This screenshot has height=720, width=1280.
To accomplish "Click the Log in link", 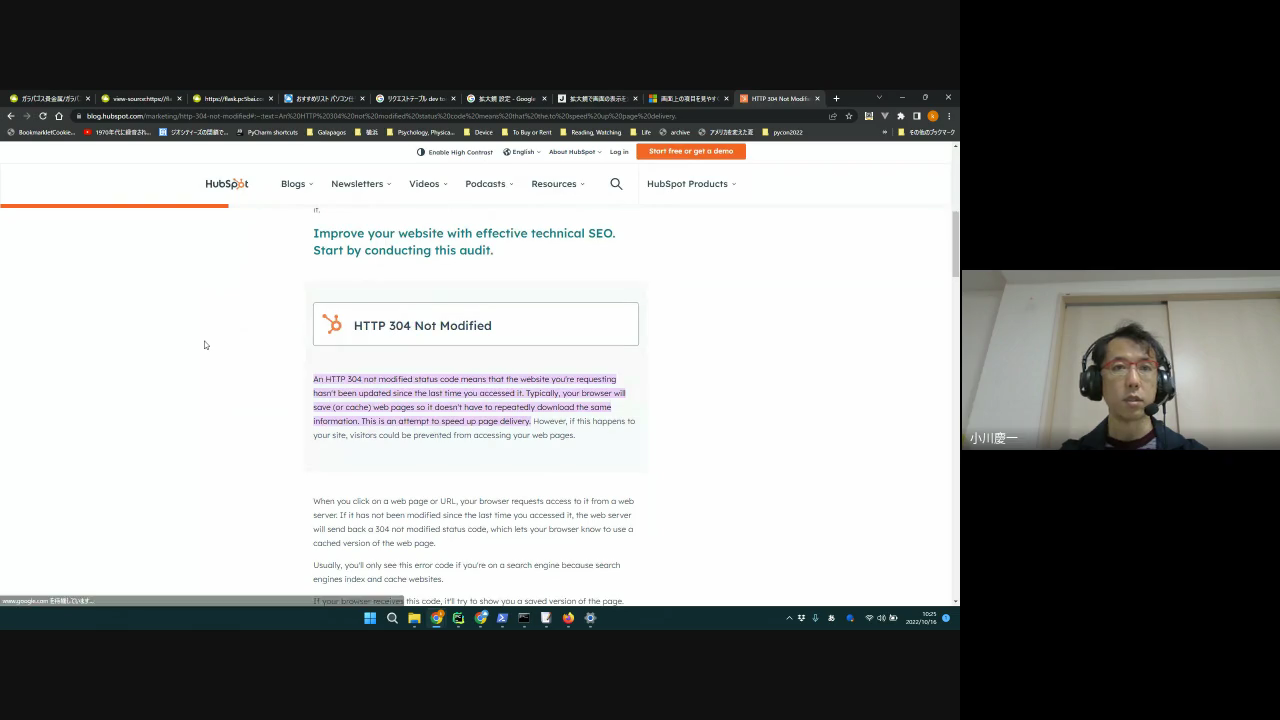I will 619,152.
